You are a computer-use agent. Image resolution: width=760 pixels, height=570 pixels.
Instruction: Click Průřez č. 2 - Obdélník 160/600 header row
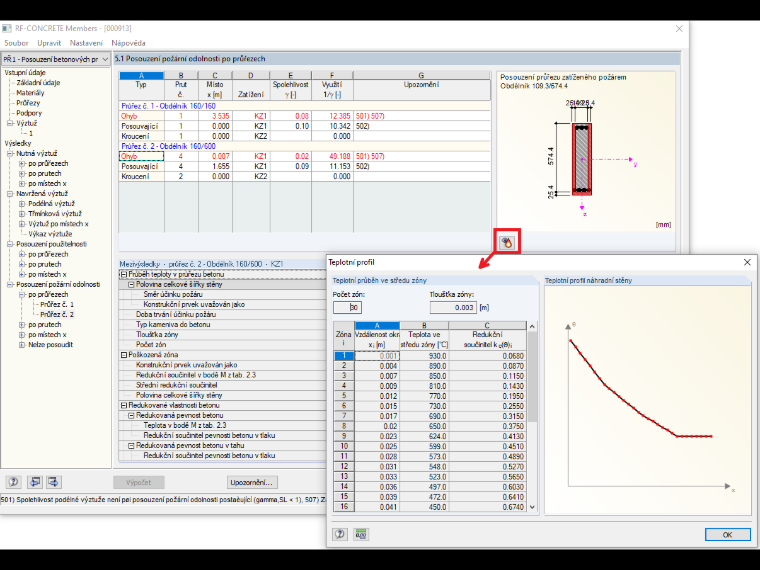pos(304,146)
